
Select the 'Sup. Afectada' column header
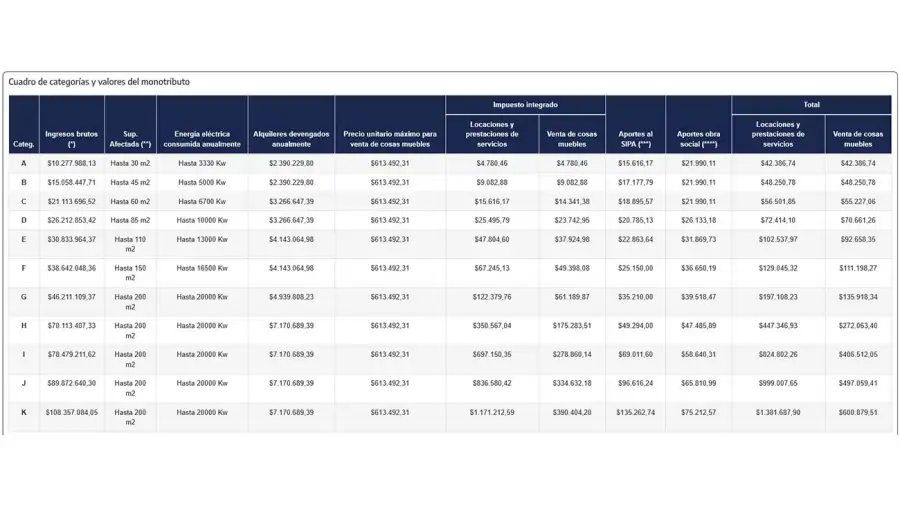pos(130,138)
